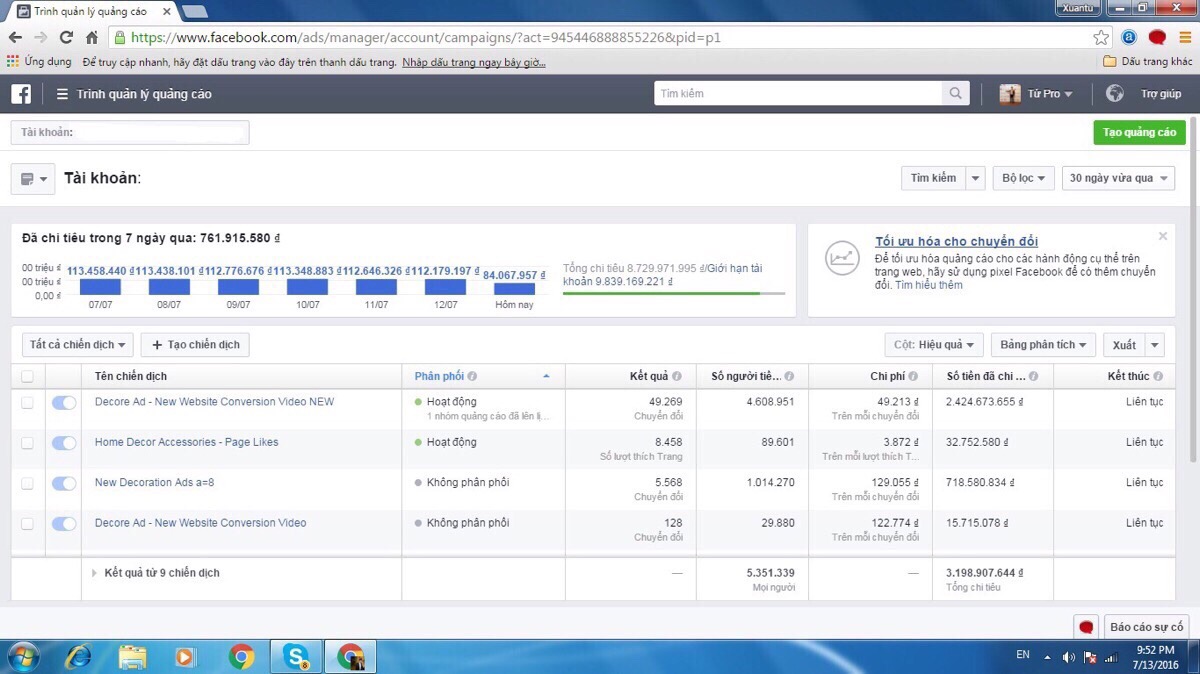The image size is (1200, 674).
Task: Click the Tìm kiếm search field
Action: click(x=798, y=94)
